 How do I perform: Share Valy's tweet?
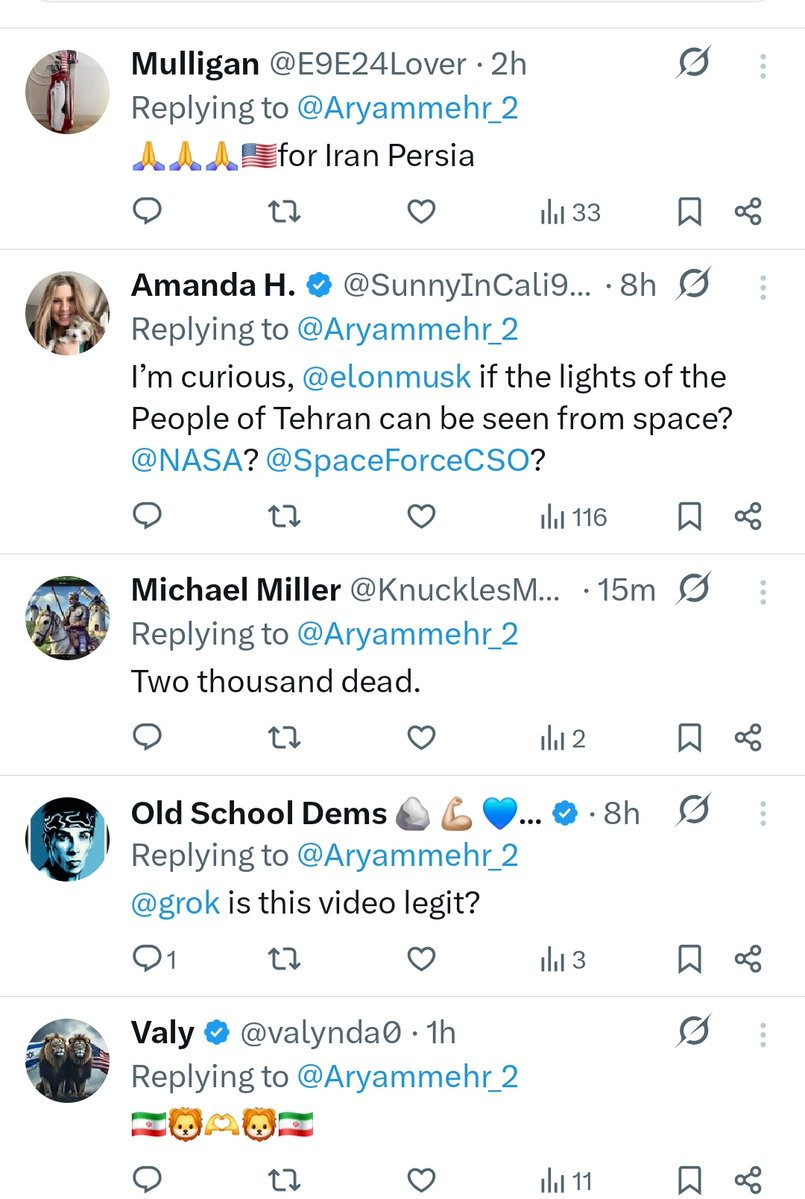pyautogui.click(x=748, y=1180)
